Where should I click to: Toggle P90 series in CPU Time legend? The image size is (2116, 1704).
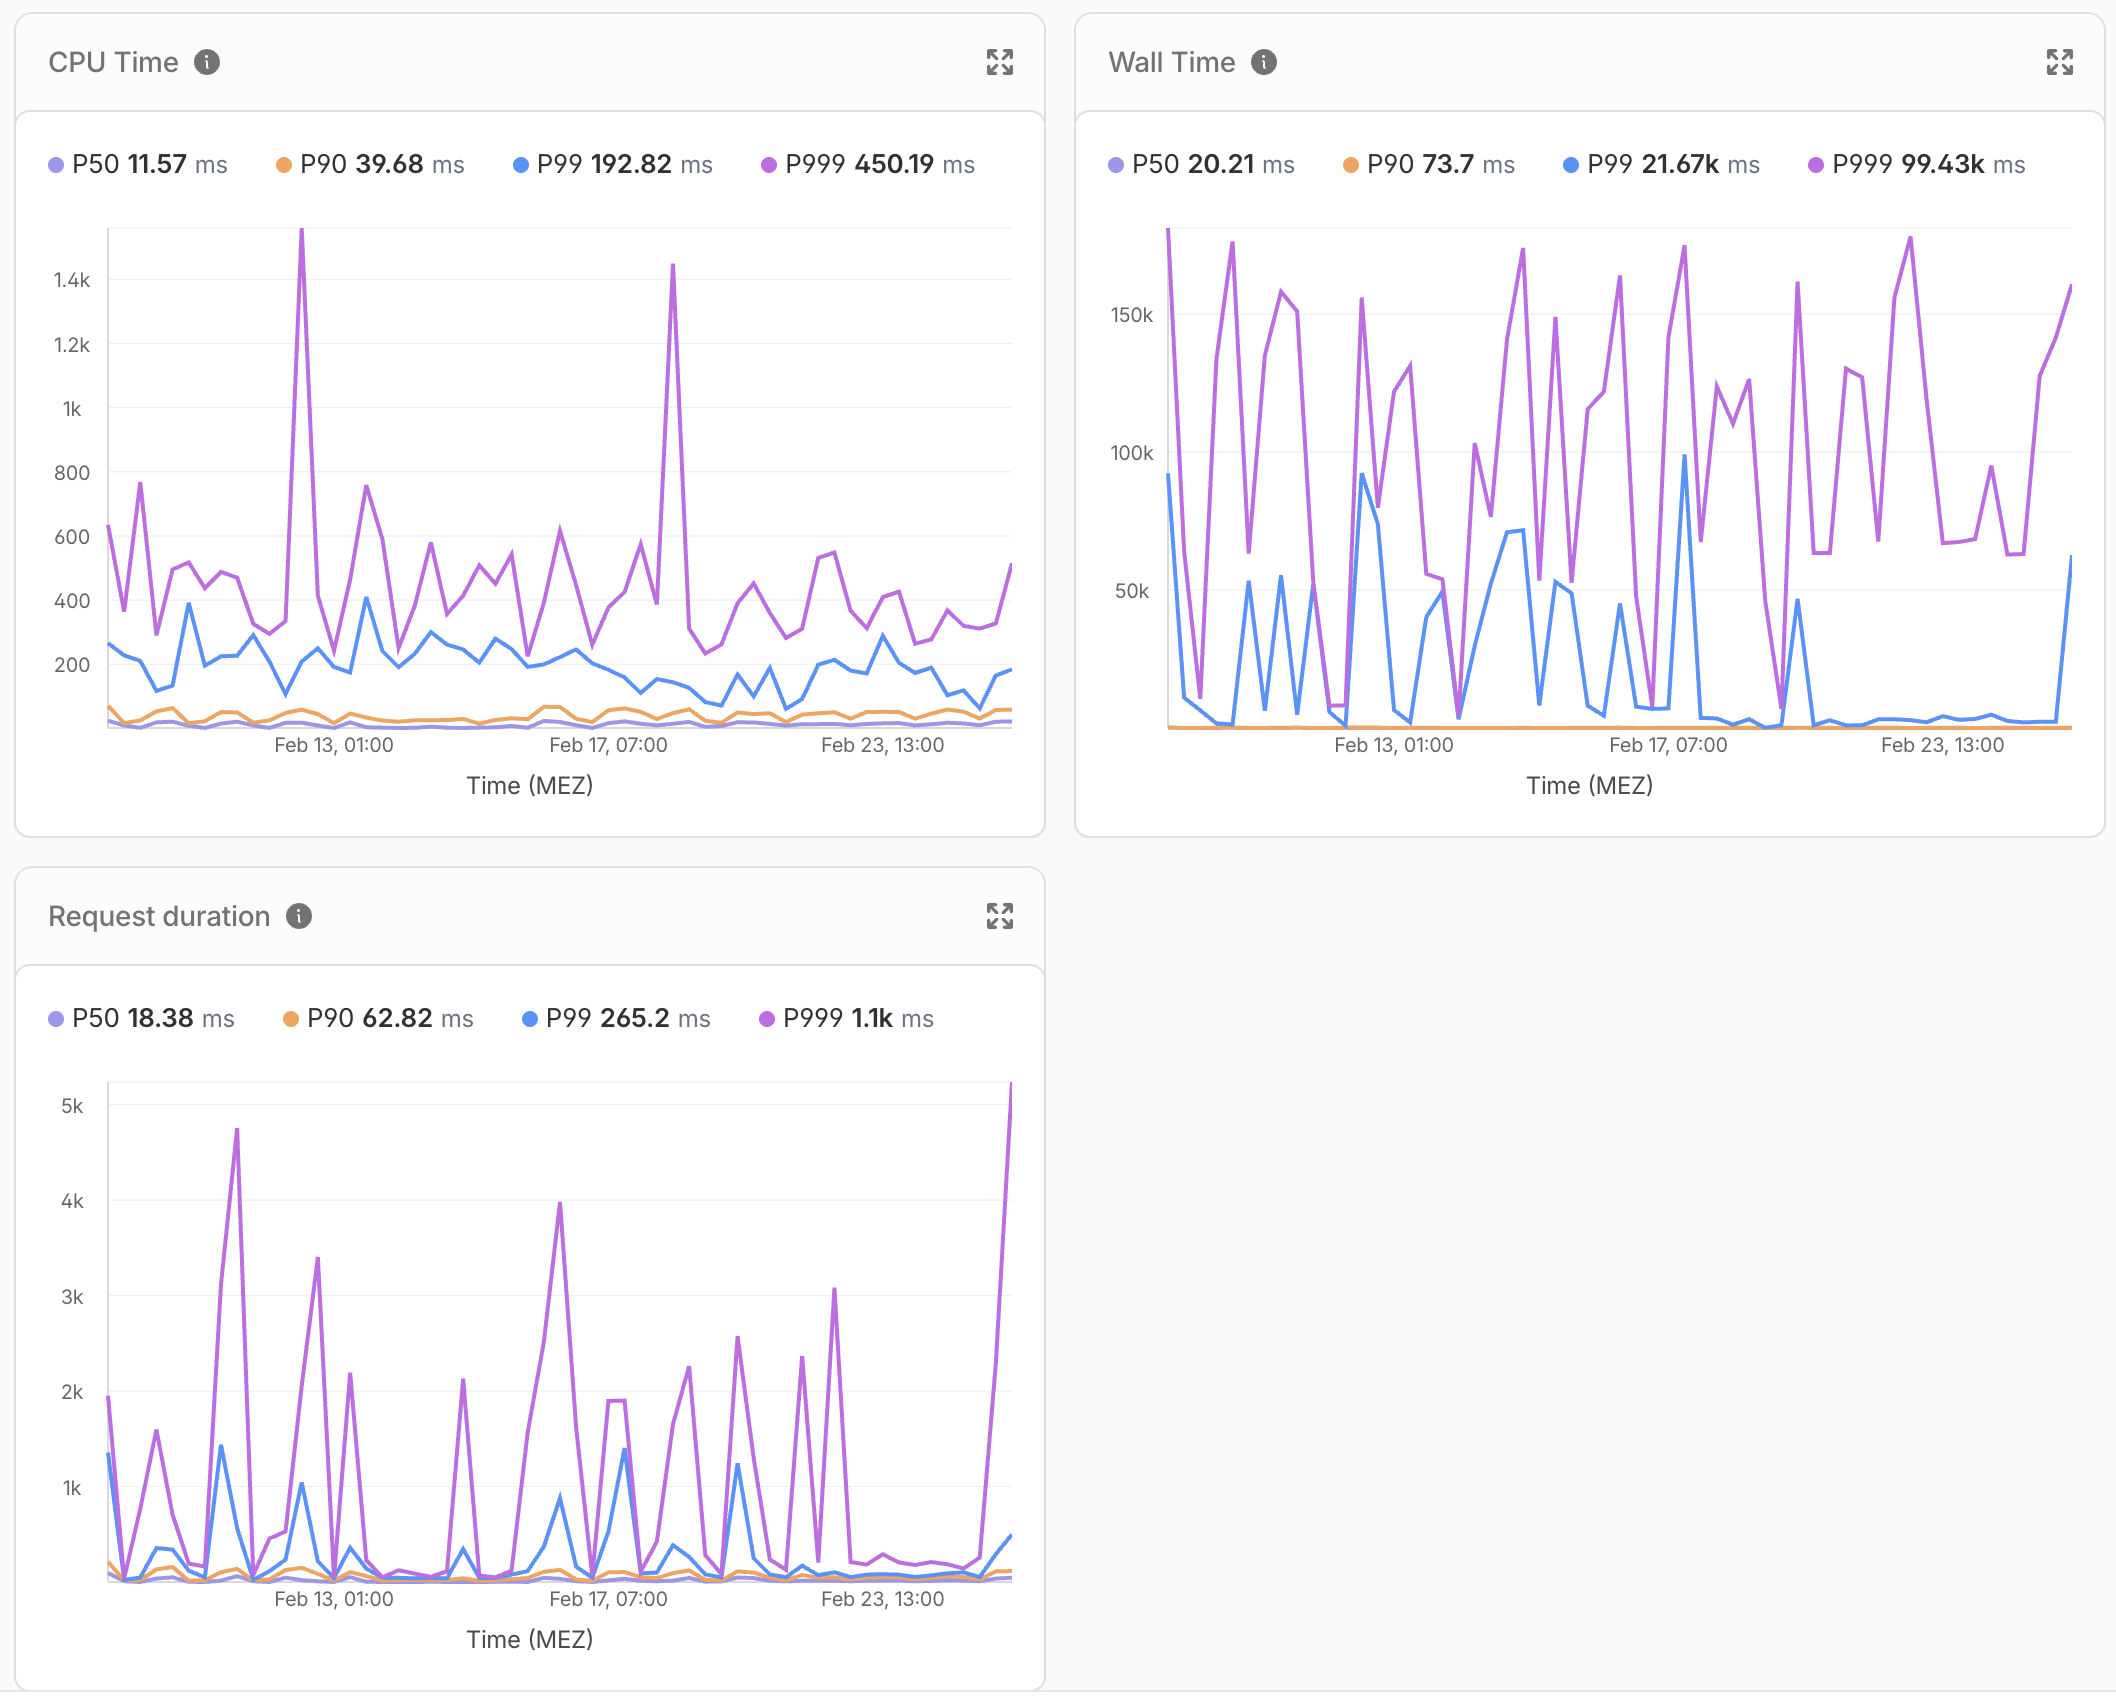pyautogui.click(x=370, y=164)
